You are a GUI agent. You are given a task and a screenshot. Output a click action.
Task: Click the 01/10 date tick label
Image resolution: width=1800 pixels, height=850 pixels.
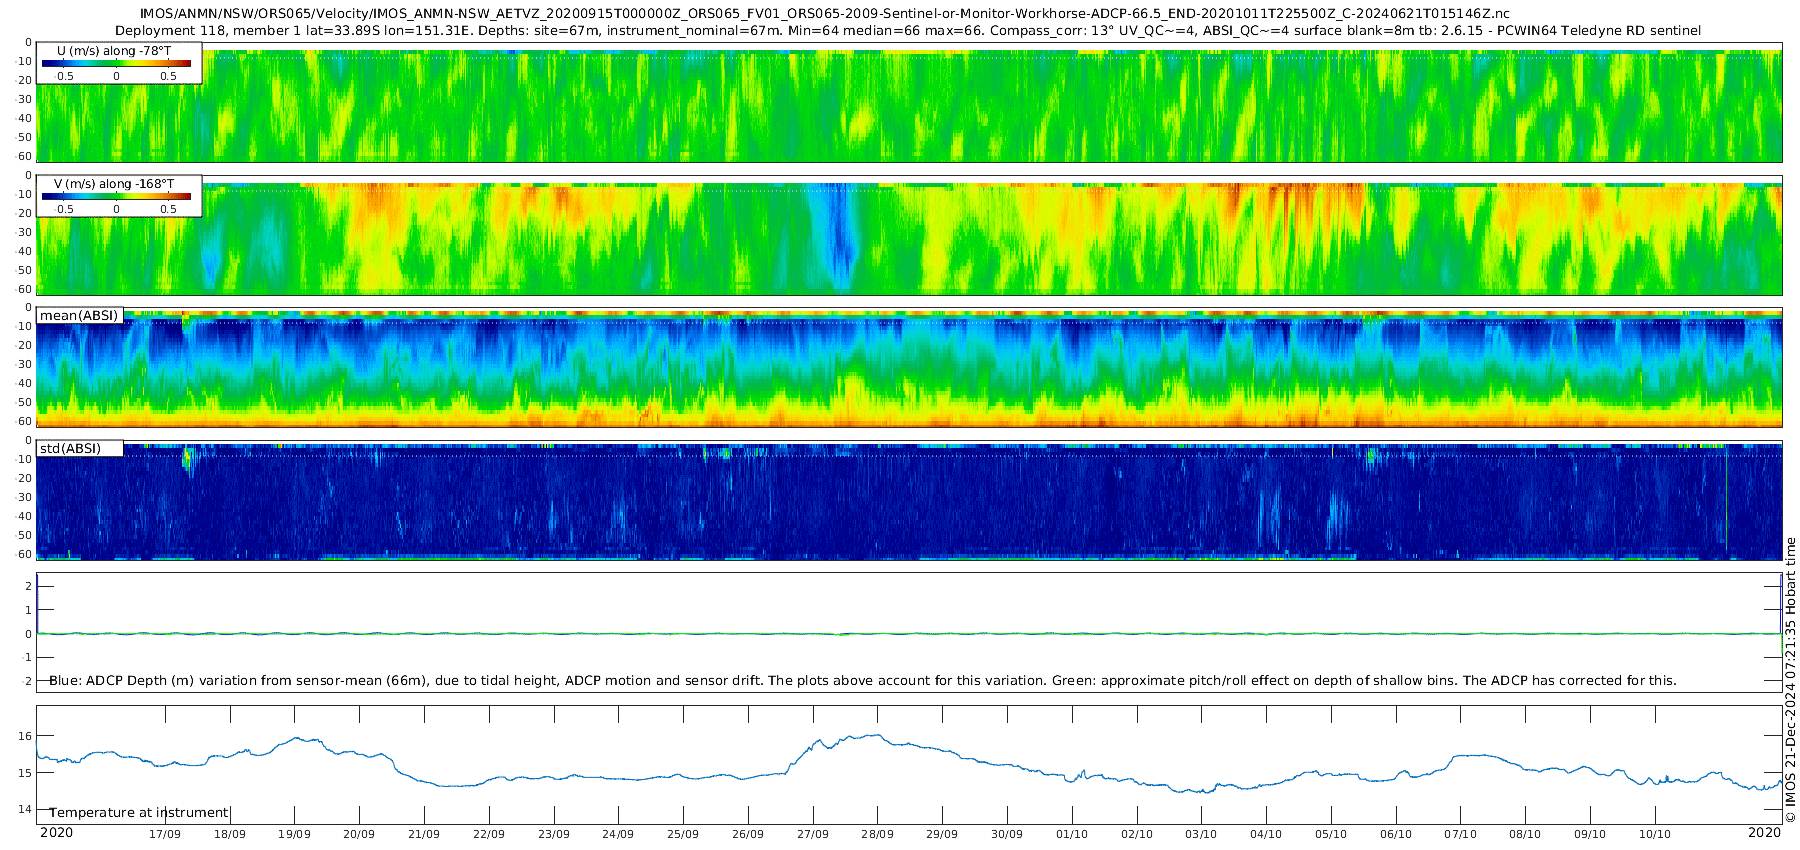[x=1072, y=834]
